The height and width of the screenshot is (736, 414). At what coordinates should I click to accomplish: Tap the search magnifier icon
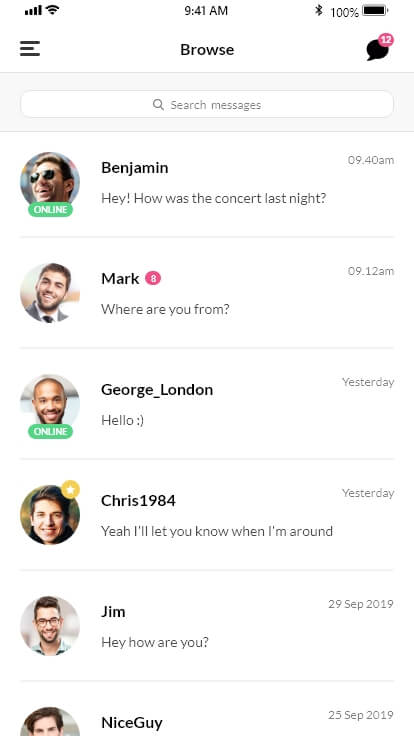pos(158,104)
